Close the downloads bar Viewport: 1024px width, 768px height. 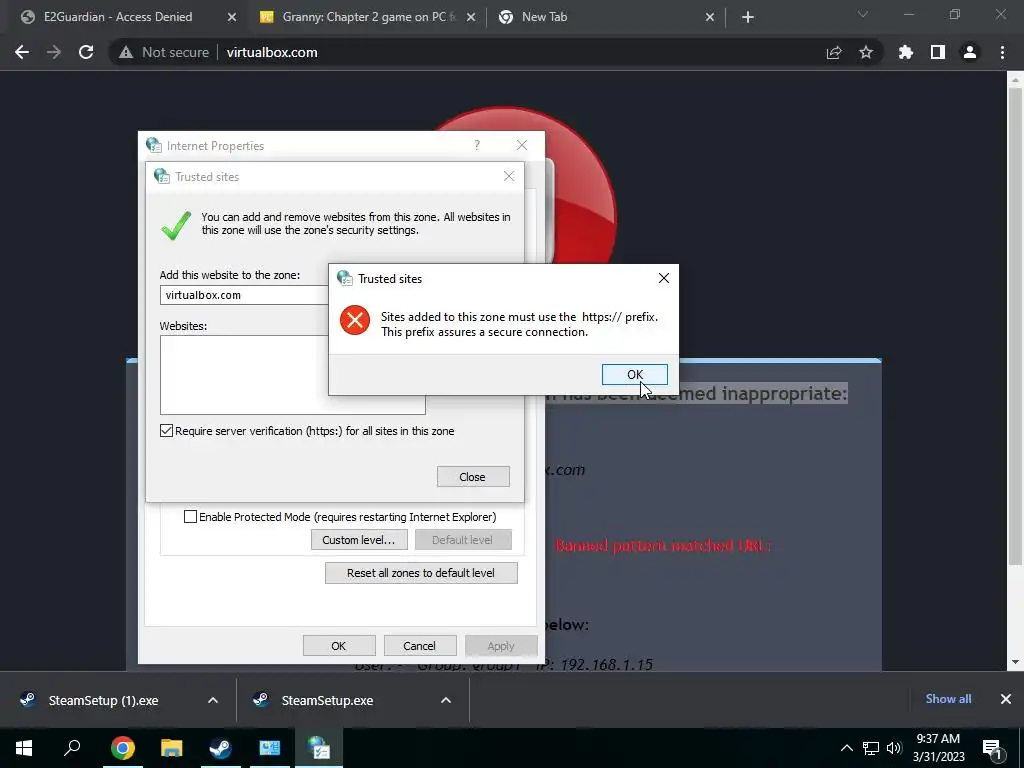click(1006, 699)
